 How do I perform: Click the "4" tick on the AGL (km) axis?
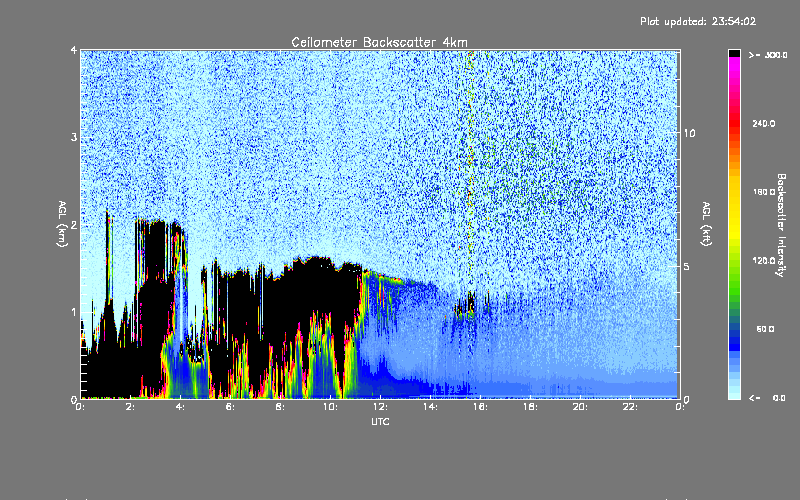click(x=74, y=50)
